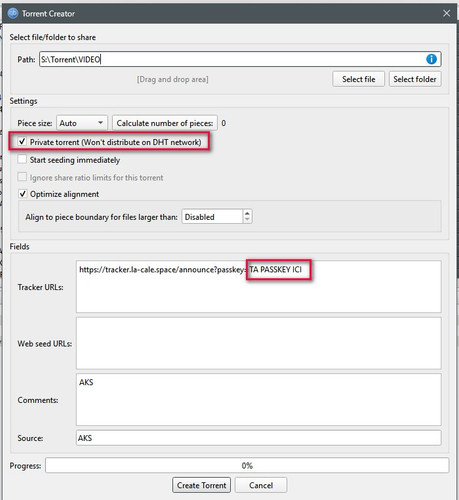Click the Settings section heading
The height and width of the screenshot is (500, 459).
(23, 101)
